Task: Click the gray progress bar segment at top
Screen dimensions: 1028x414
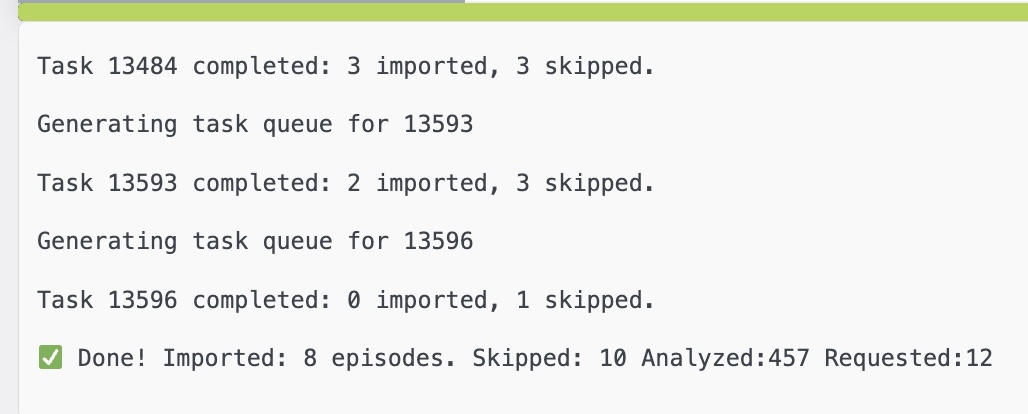Action: [x=241, y=1]
